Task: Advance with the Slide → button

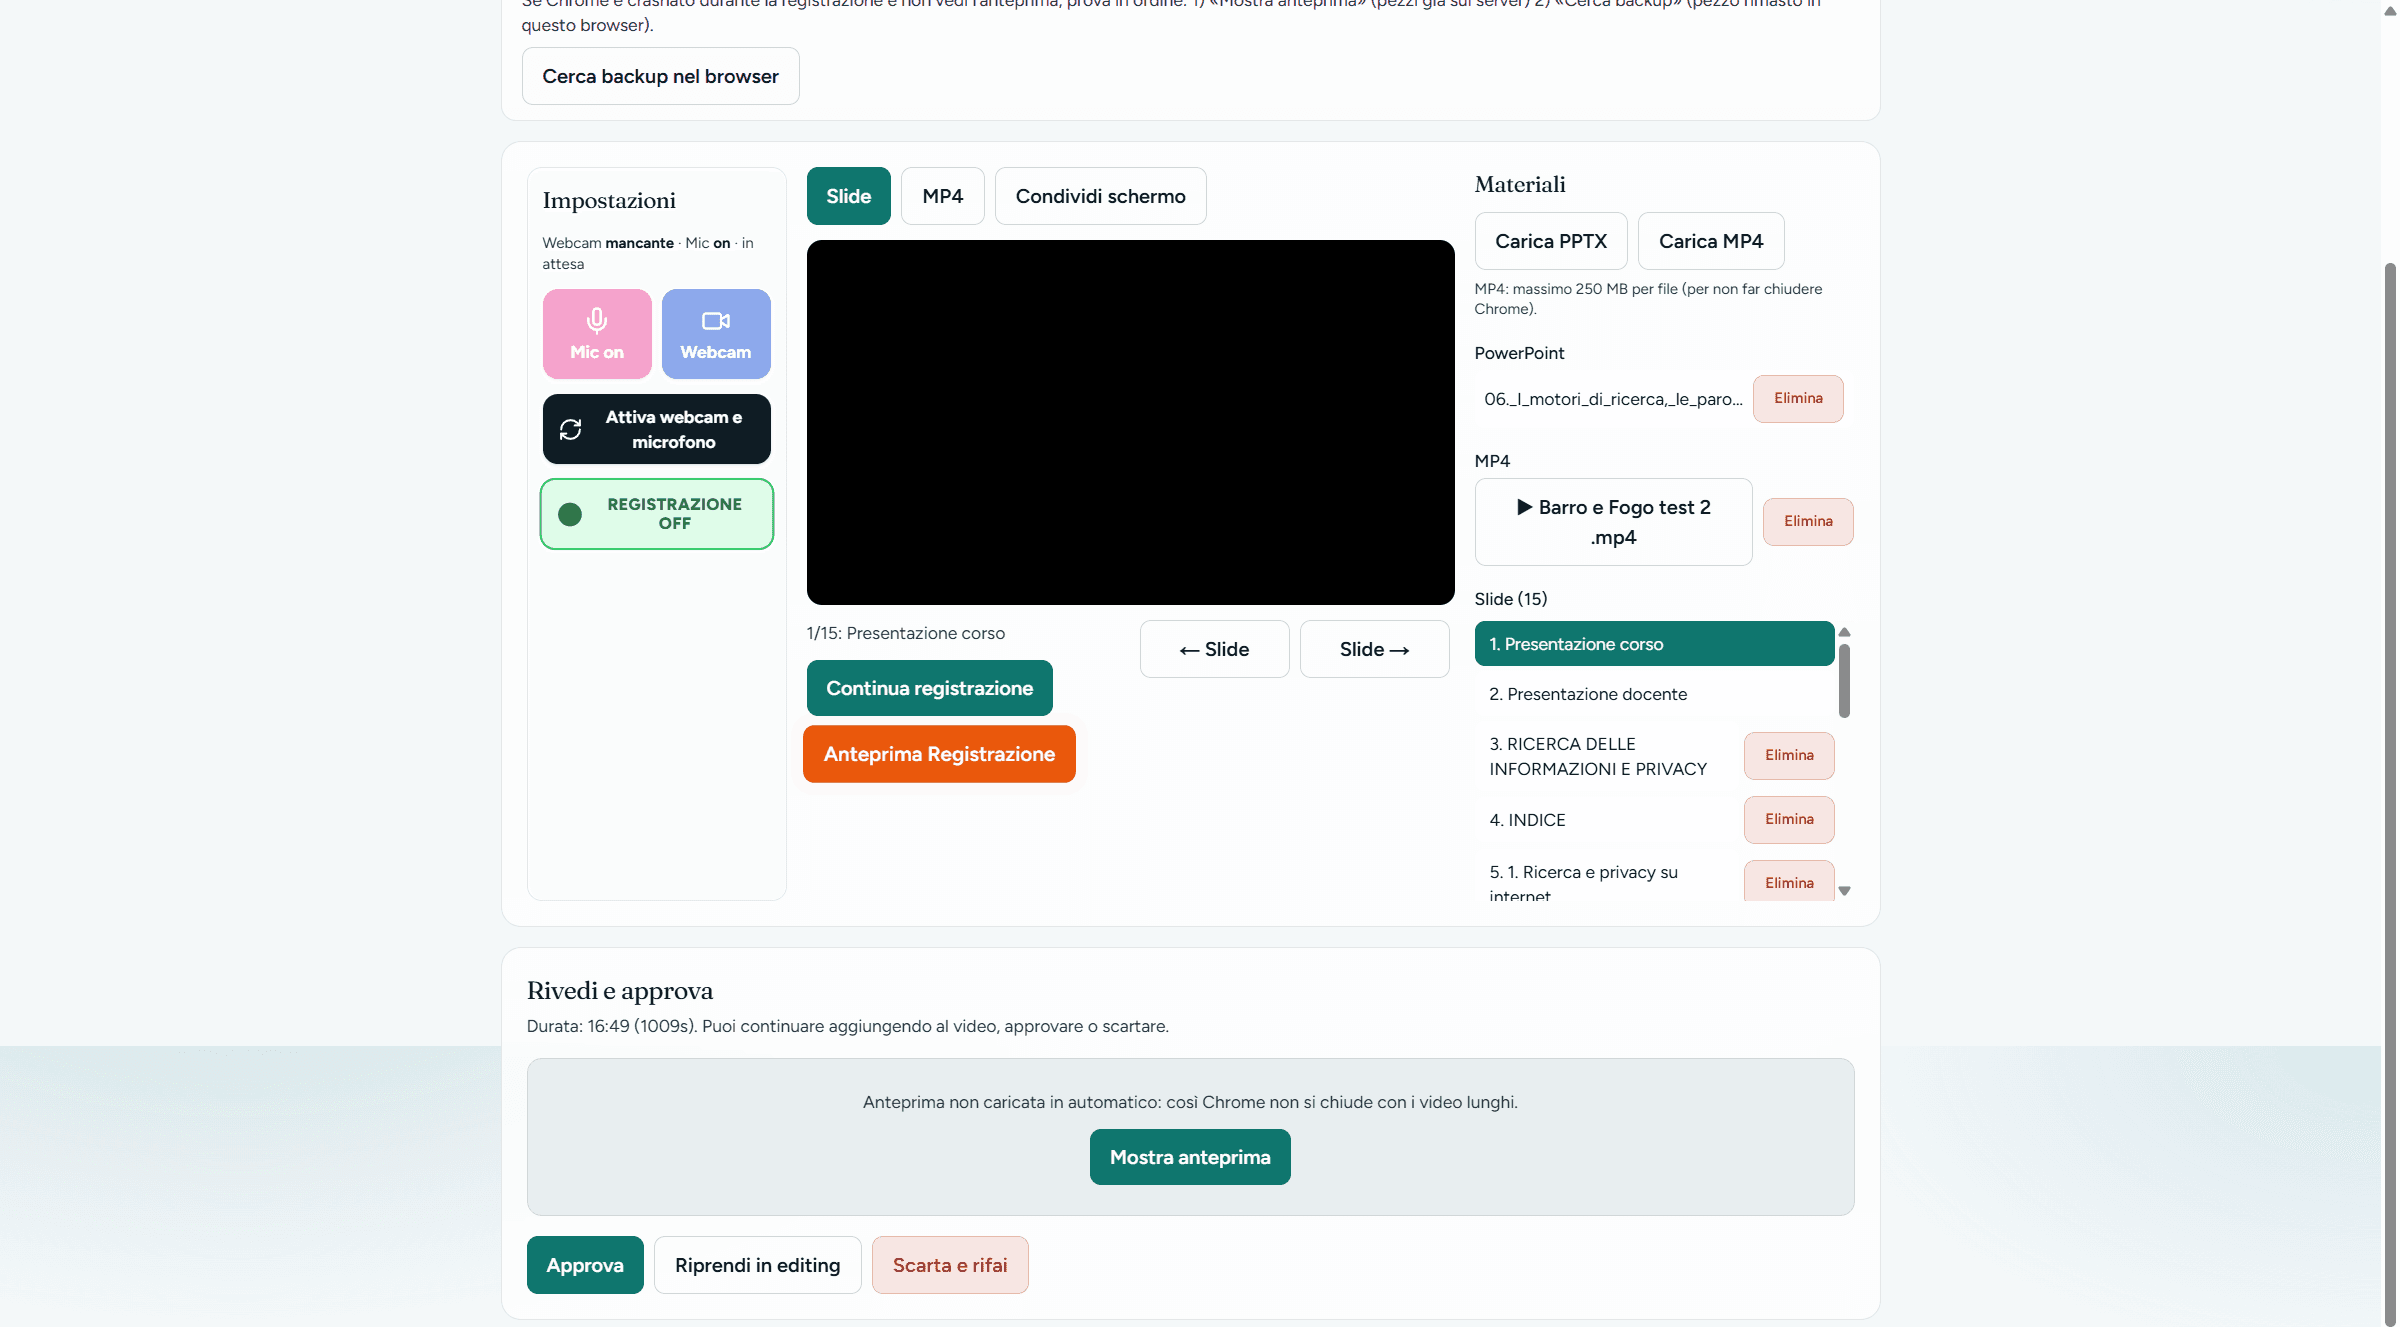Action: (1374, 649)
